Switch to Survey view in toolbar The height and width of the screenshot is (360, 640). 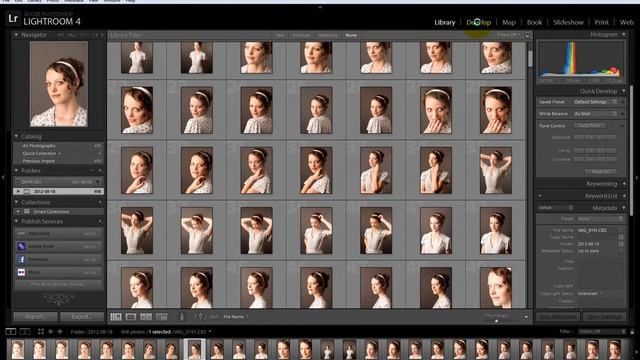coord(162,317)
